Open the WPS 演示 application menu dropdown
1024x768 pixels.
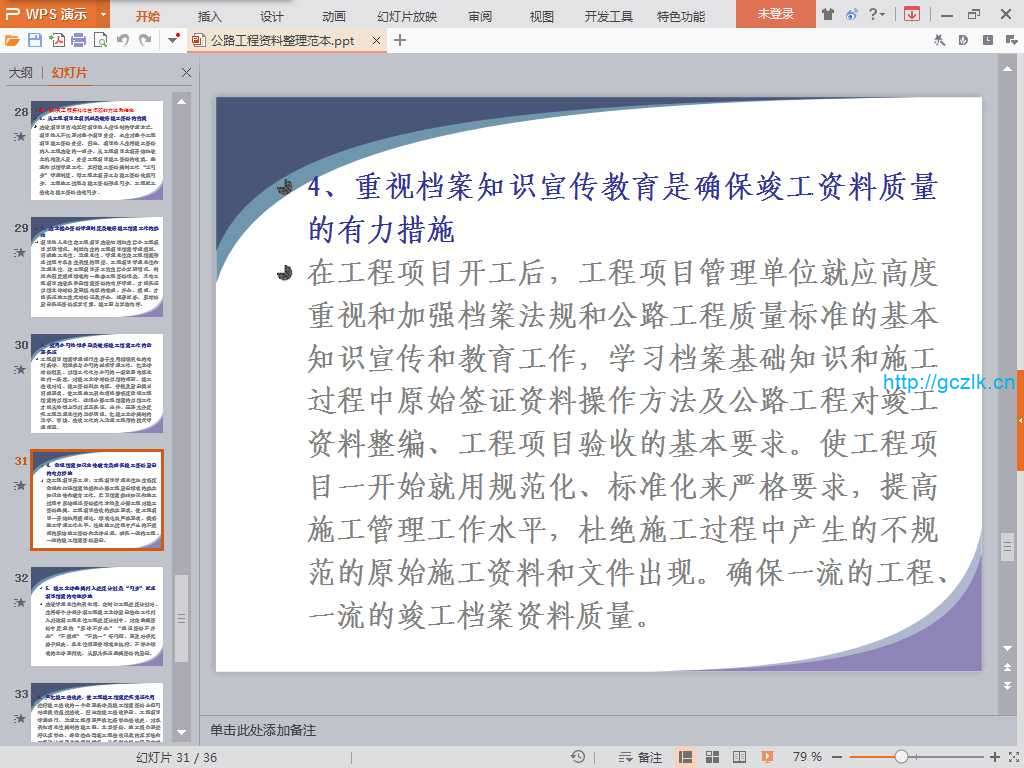coord(104,14)
